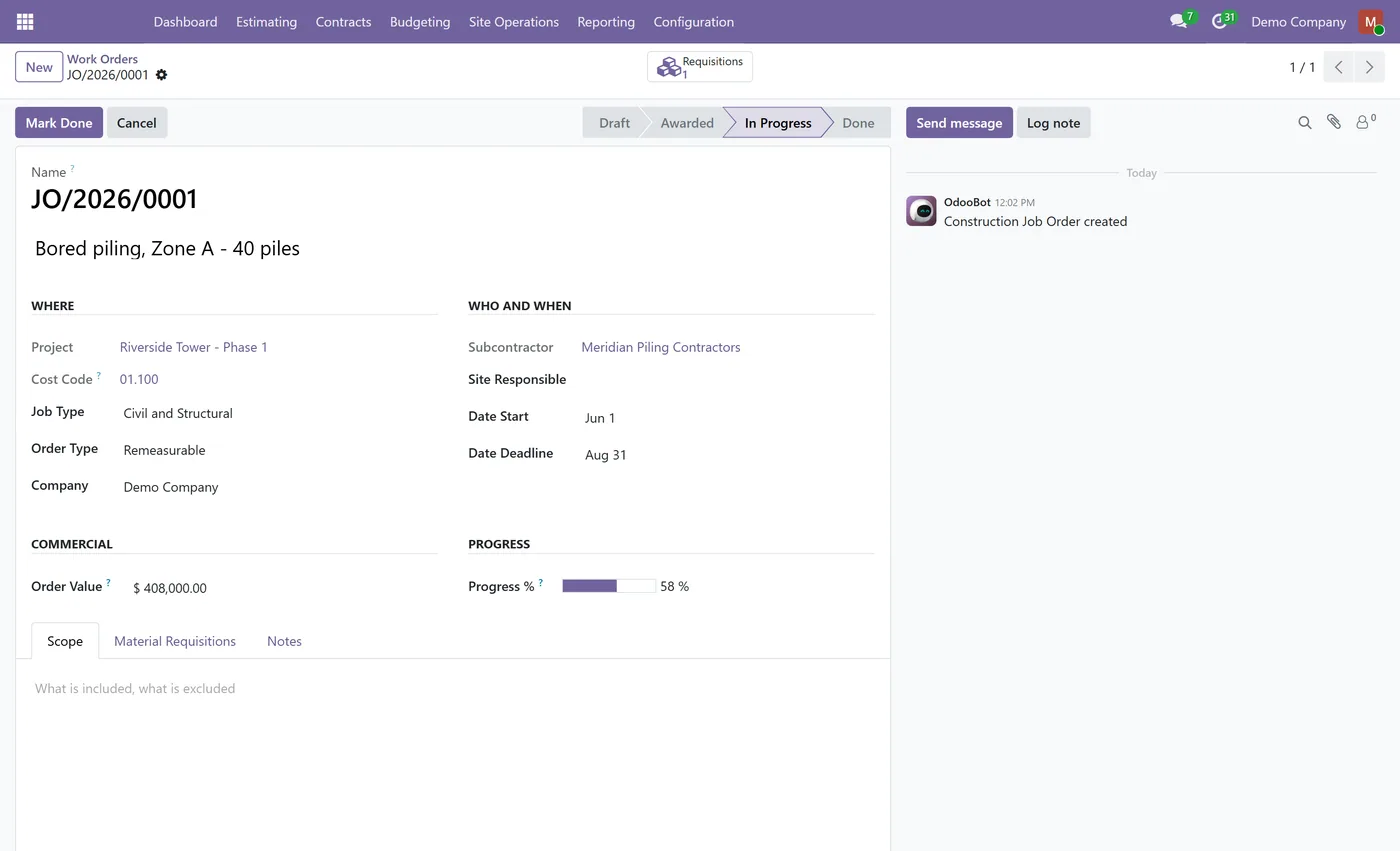Set status to Done in the status bar
Screen dimensions: 1400x851
pos(858,123)
